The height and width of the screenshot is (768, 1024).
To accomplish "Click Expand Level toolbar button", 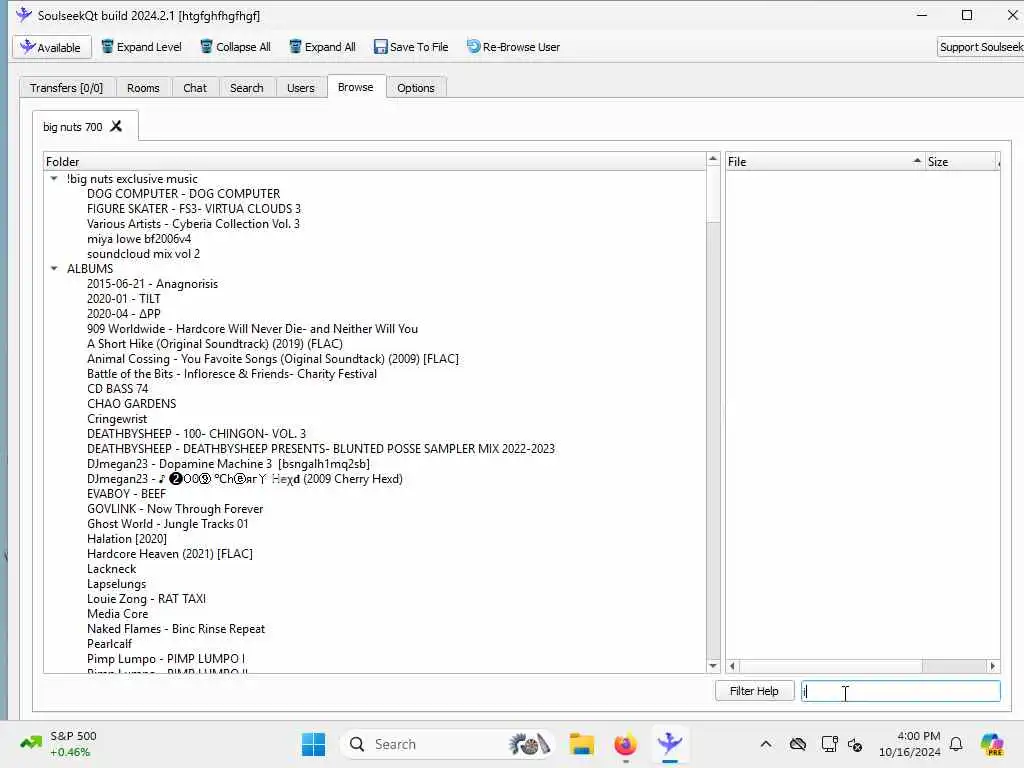I will [141, 47].
